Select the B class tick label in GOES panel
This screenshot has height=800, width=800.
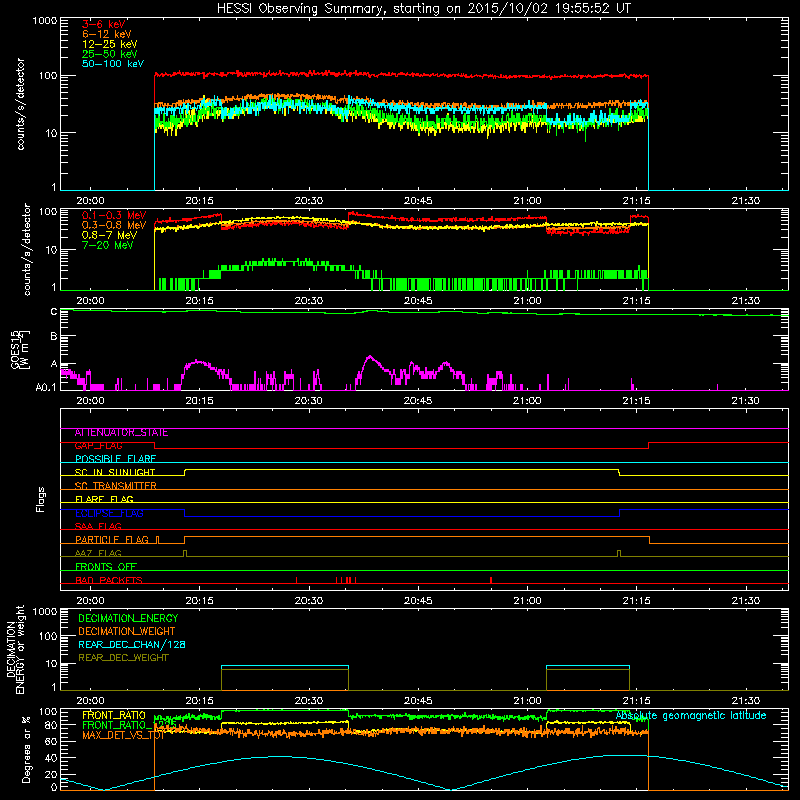pos(54,337)
